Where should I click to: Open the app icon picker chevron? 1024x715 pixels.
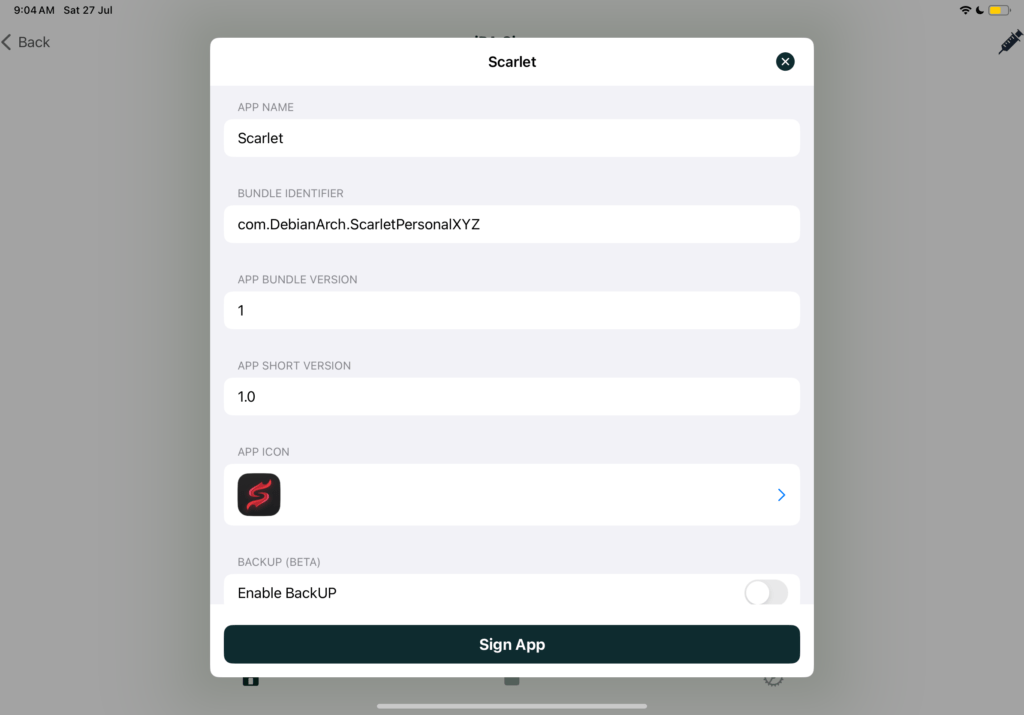pos(781,494)
